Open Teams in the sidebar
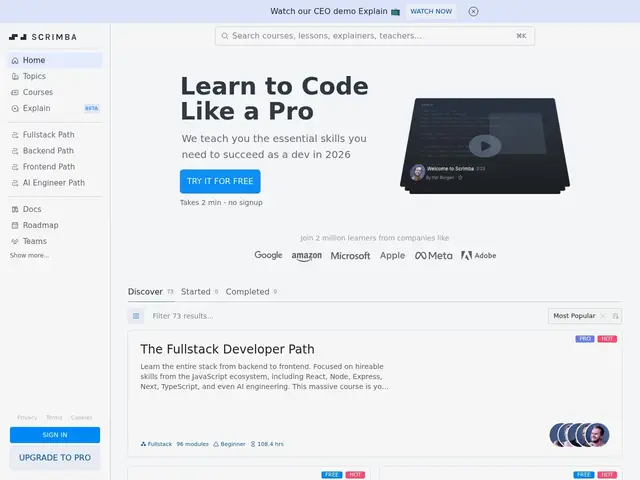This screenshot has width=640, height=480. point(55,241)
